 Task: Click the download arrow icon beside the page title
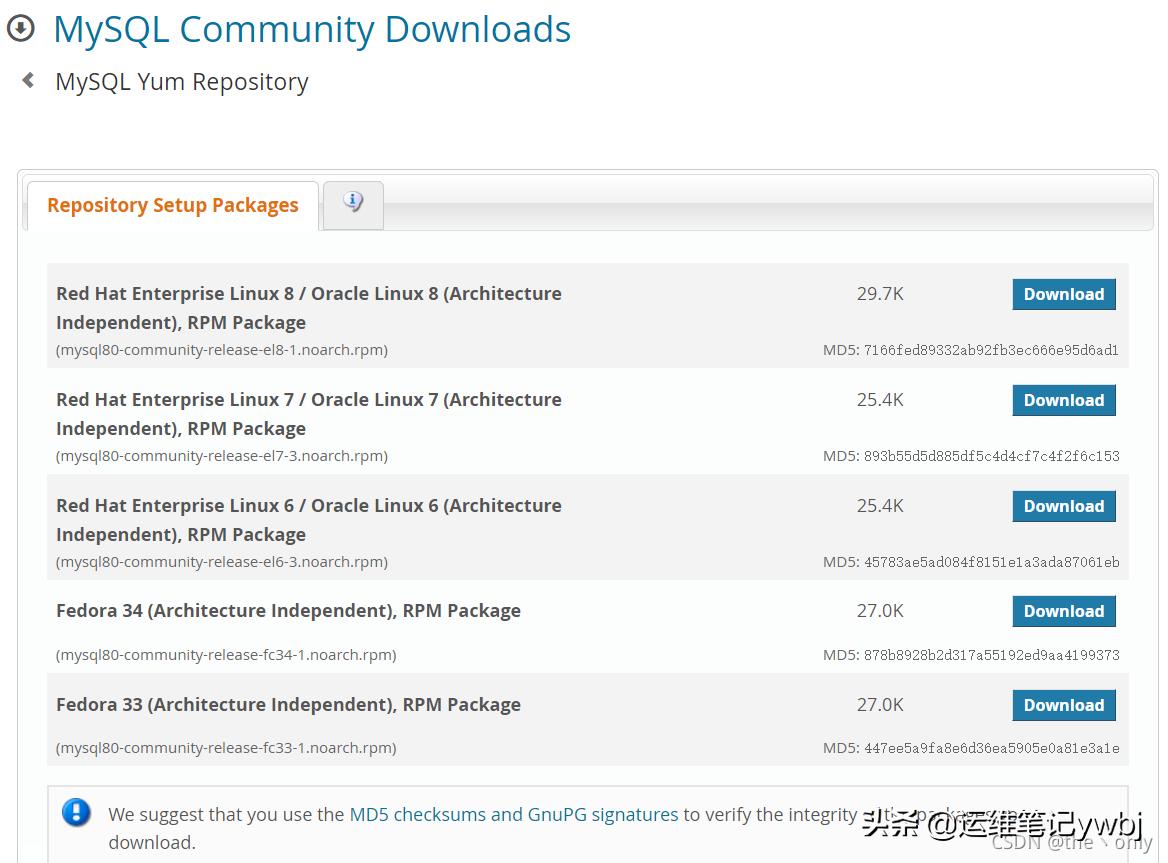click(x=21, y=28)
